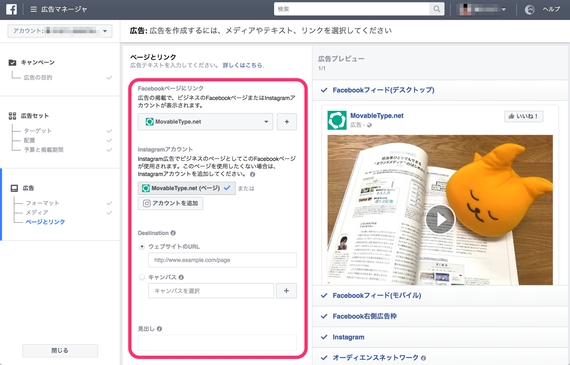Open the profile name dropdown arrow
This screenshot has width=570, height=365.
click(503, 9)
